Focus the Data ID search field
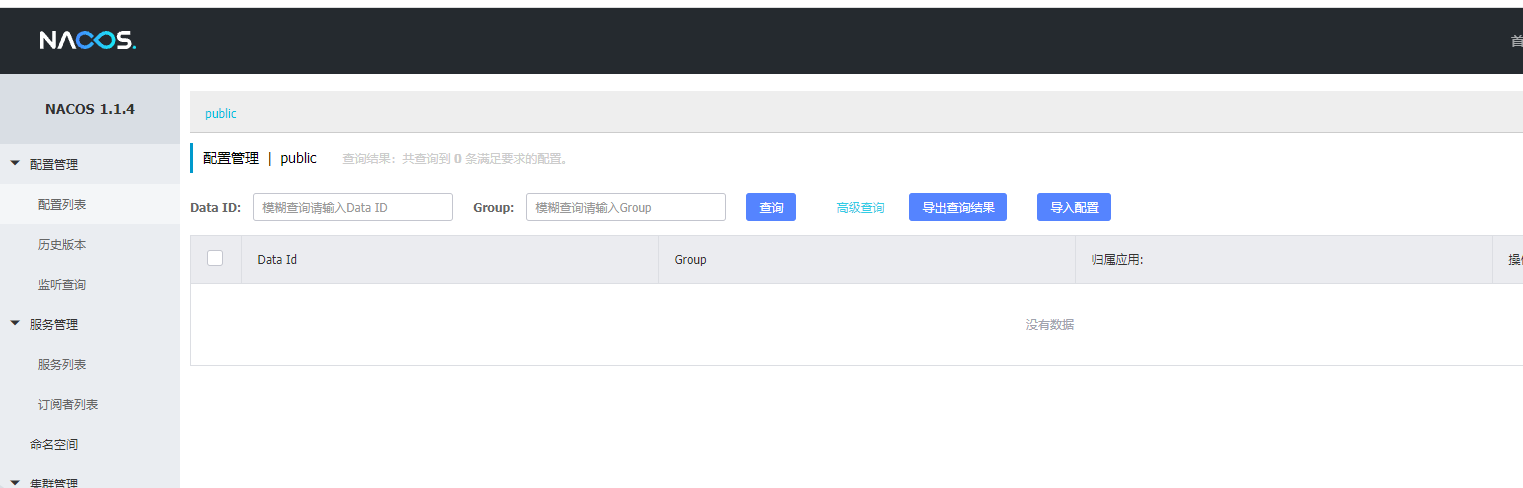 353,207
